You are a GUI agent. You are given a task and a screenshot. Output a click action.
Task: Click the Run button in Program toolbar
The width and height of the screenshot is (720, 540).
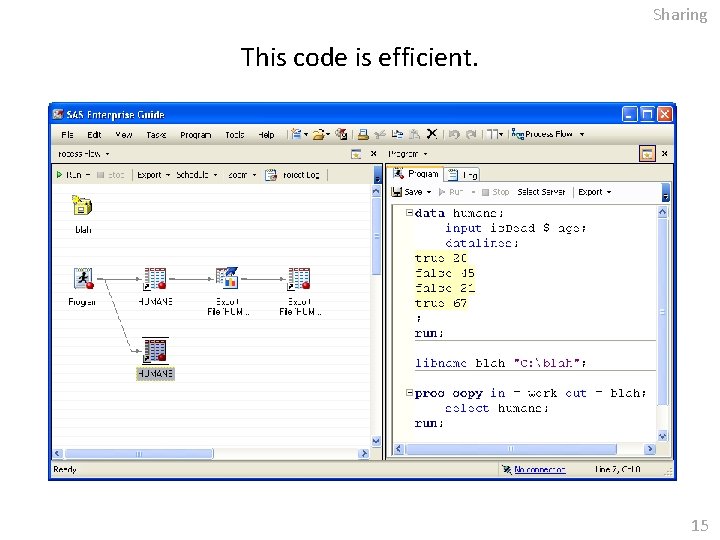click(451, 192)
